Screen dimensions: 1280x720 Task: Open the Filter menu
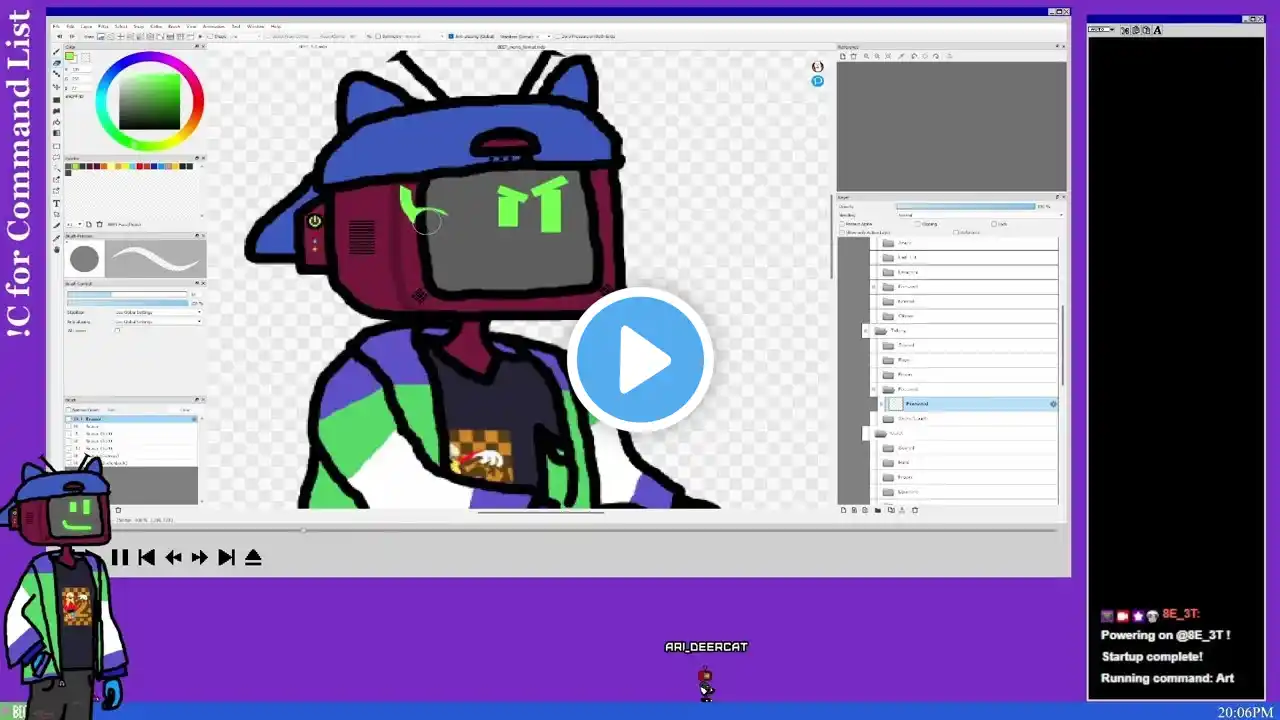pos(104,26)
